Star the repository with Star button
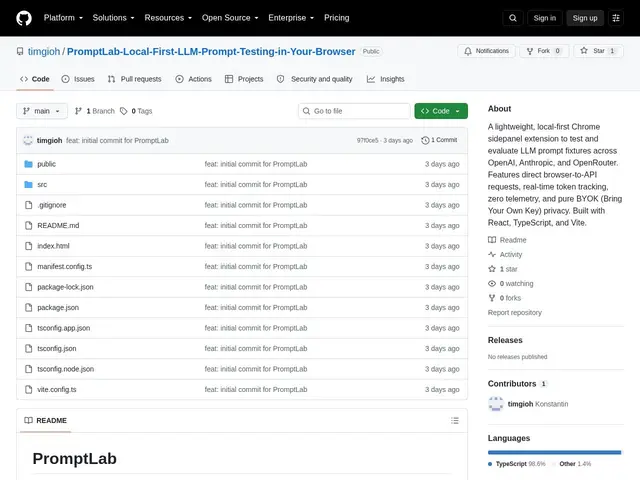This screenshot has height=480, width=640. [598, 51]
